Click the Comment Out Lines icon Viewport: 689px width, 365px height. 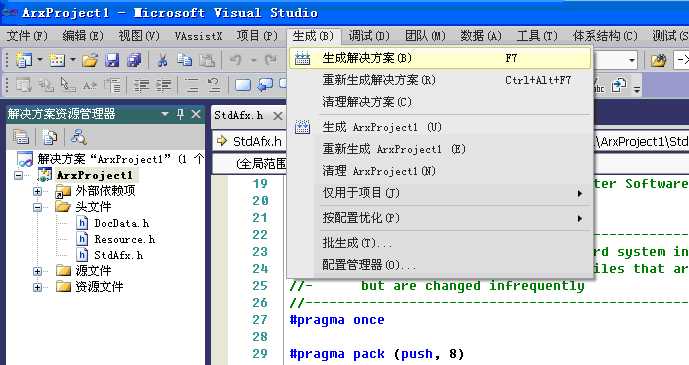(192, 85)
